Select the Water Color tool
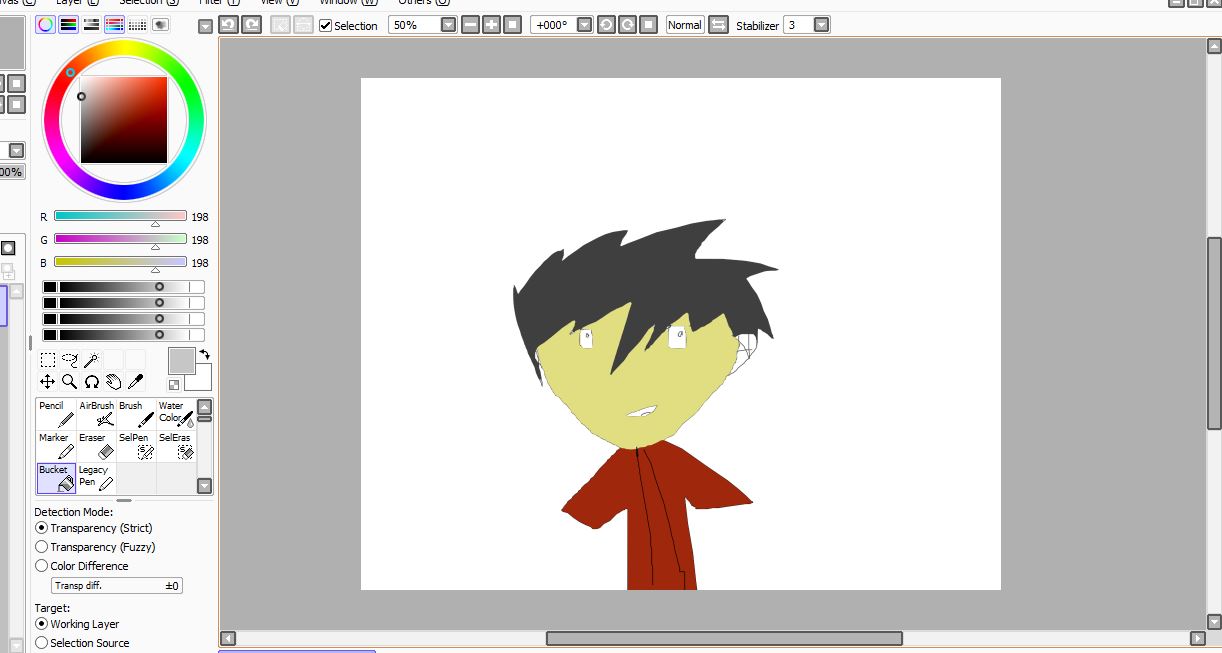 [x=176, y=414]
